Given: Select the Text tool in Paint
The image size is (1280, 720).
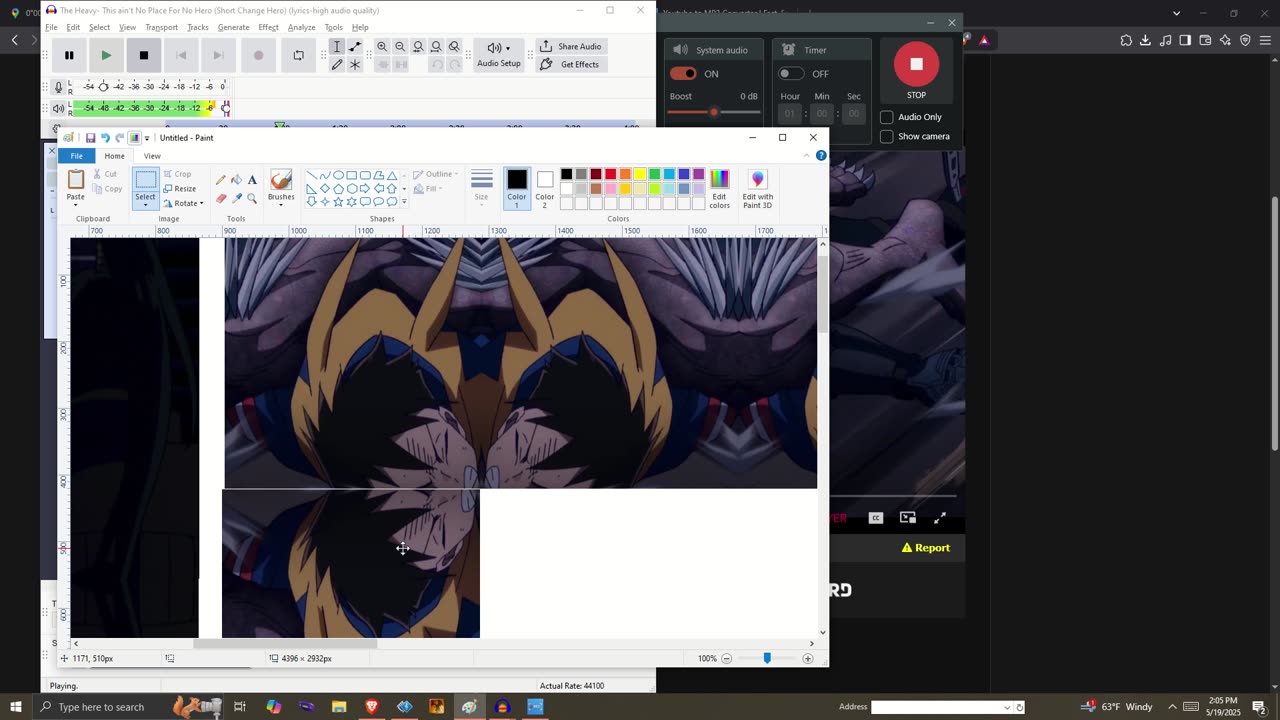Looking at the screenshot, I should (x=252, y=180).
